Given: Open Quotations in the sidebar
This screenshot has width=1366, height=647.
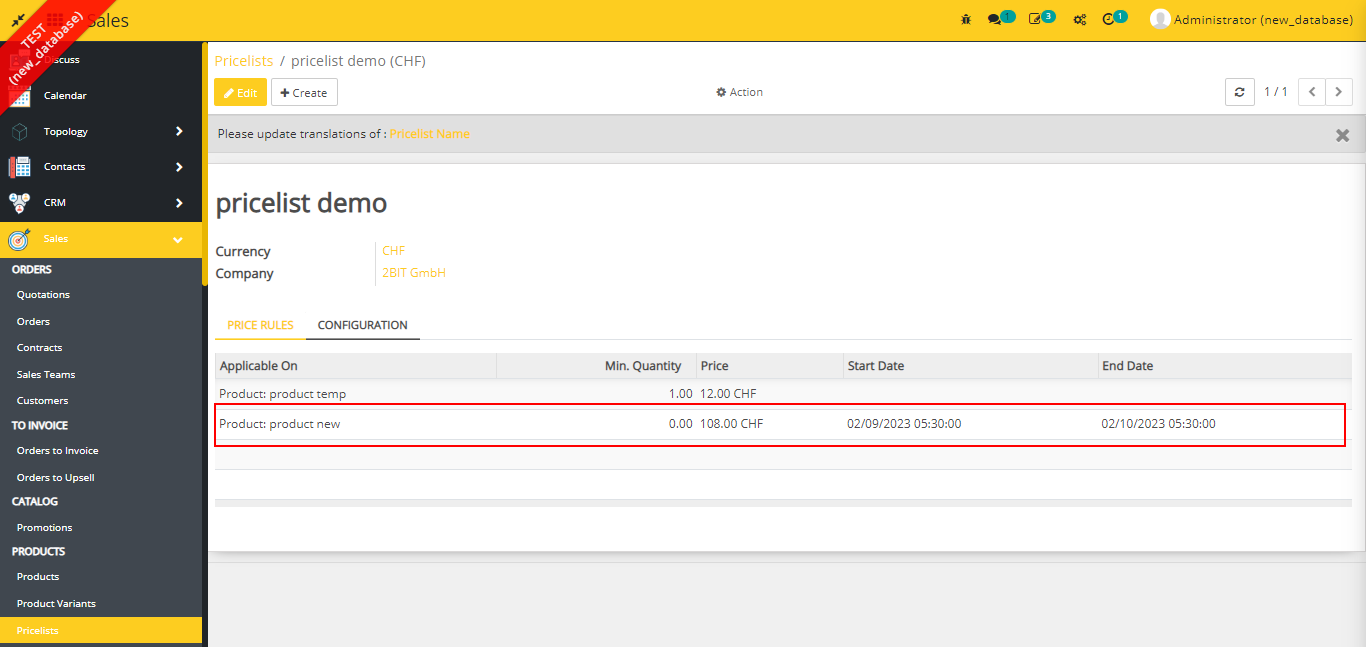Looking at the screenshot, I should tap(43, 295).
